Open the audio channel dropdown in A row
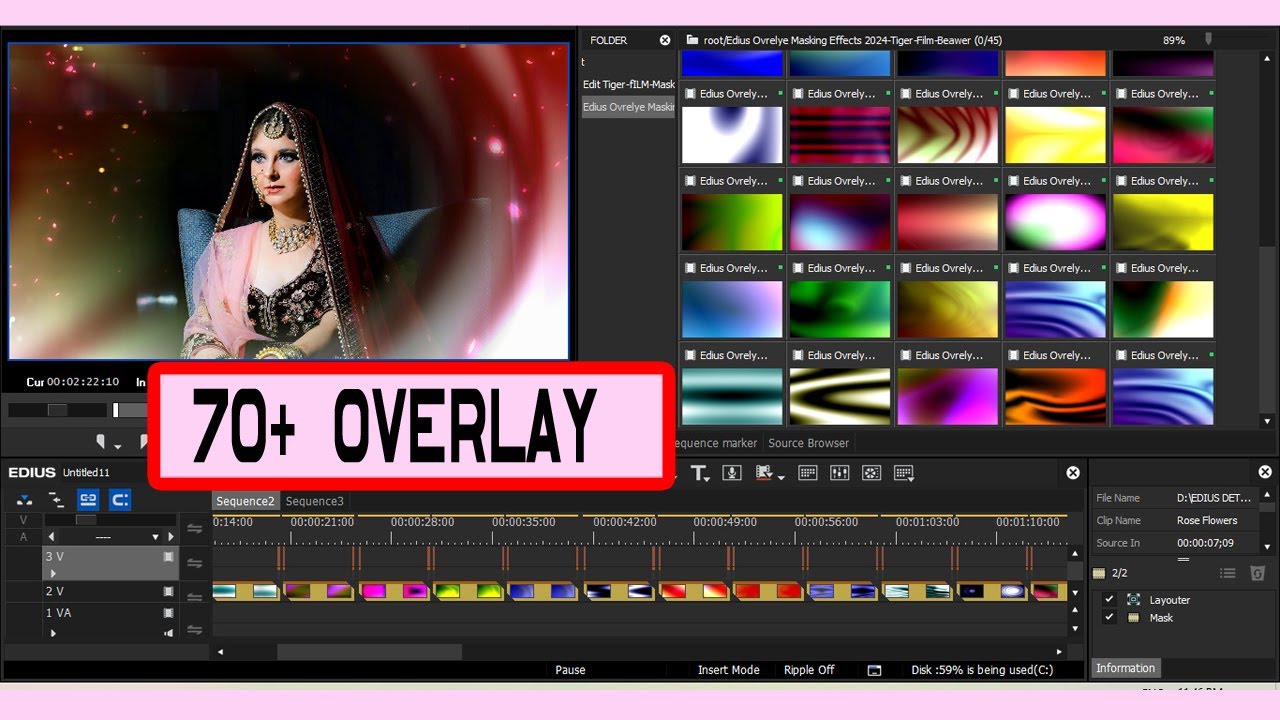This screenshot has height=720, width=1280. coord(155,537)
